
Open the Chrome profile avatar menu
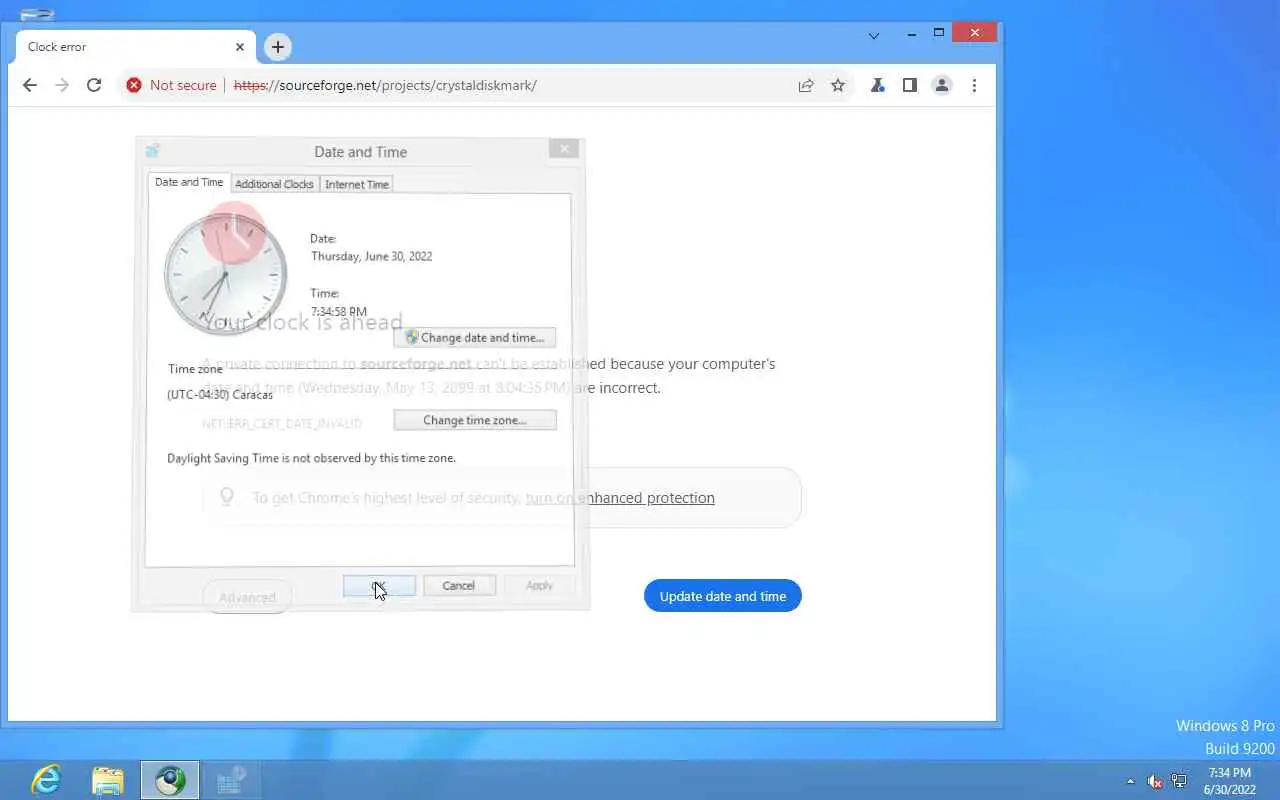click(941, 85)
